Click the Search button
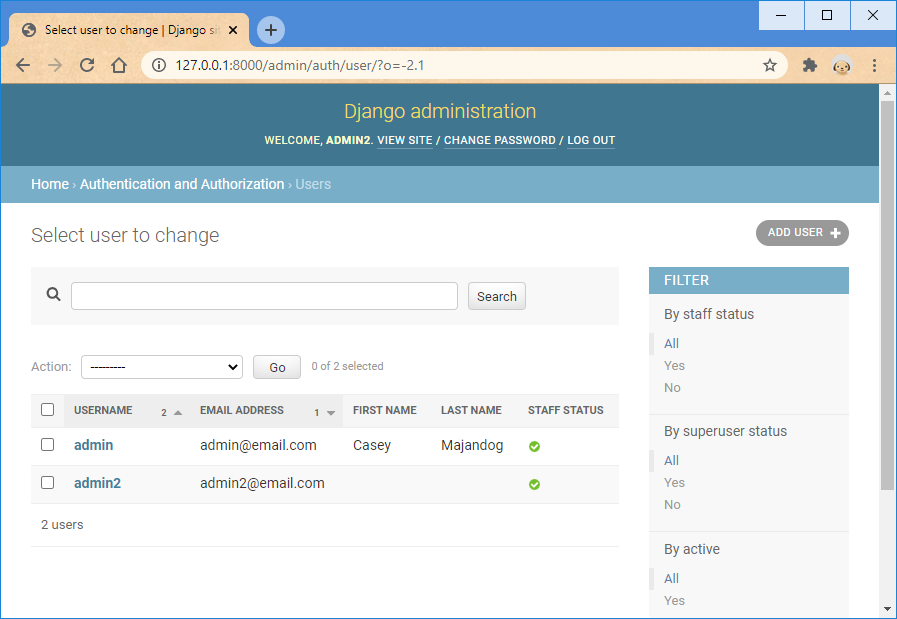This screenshot has height=619, width=897. tap(496, 296)
